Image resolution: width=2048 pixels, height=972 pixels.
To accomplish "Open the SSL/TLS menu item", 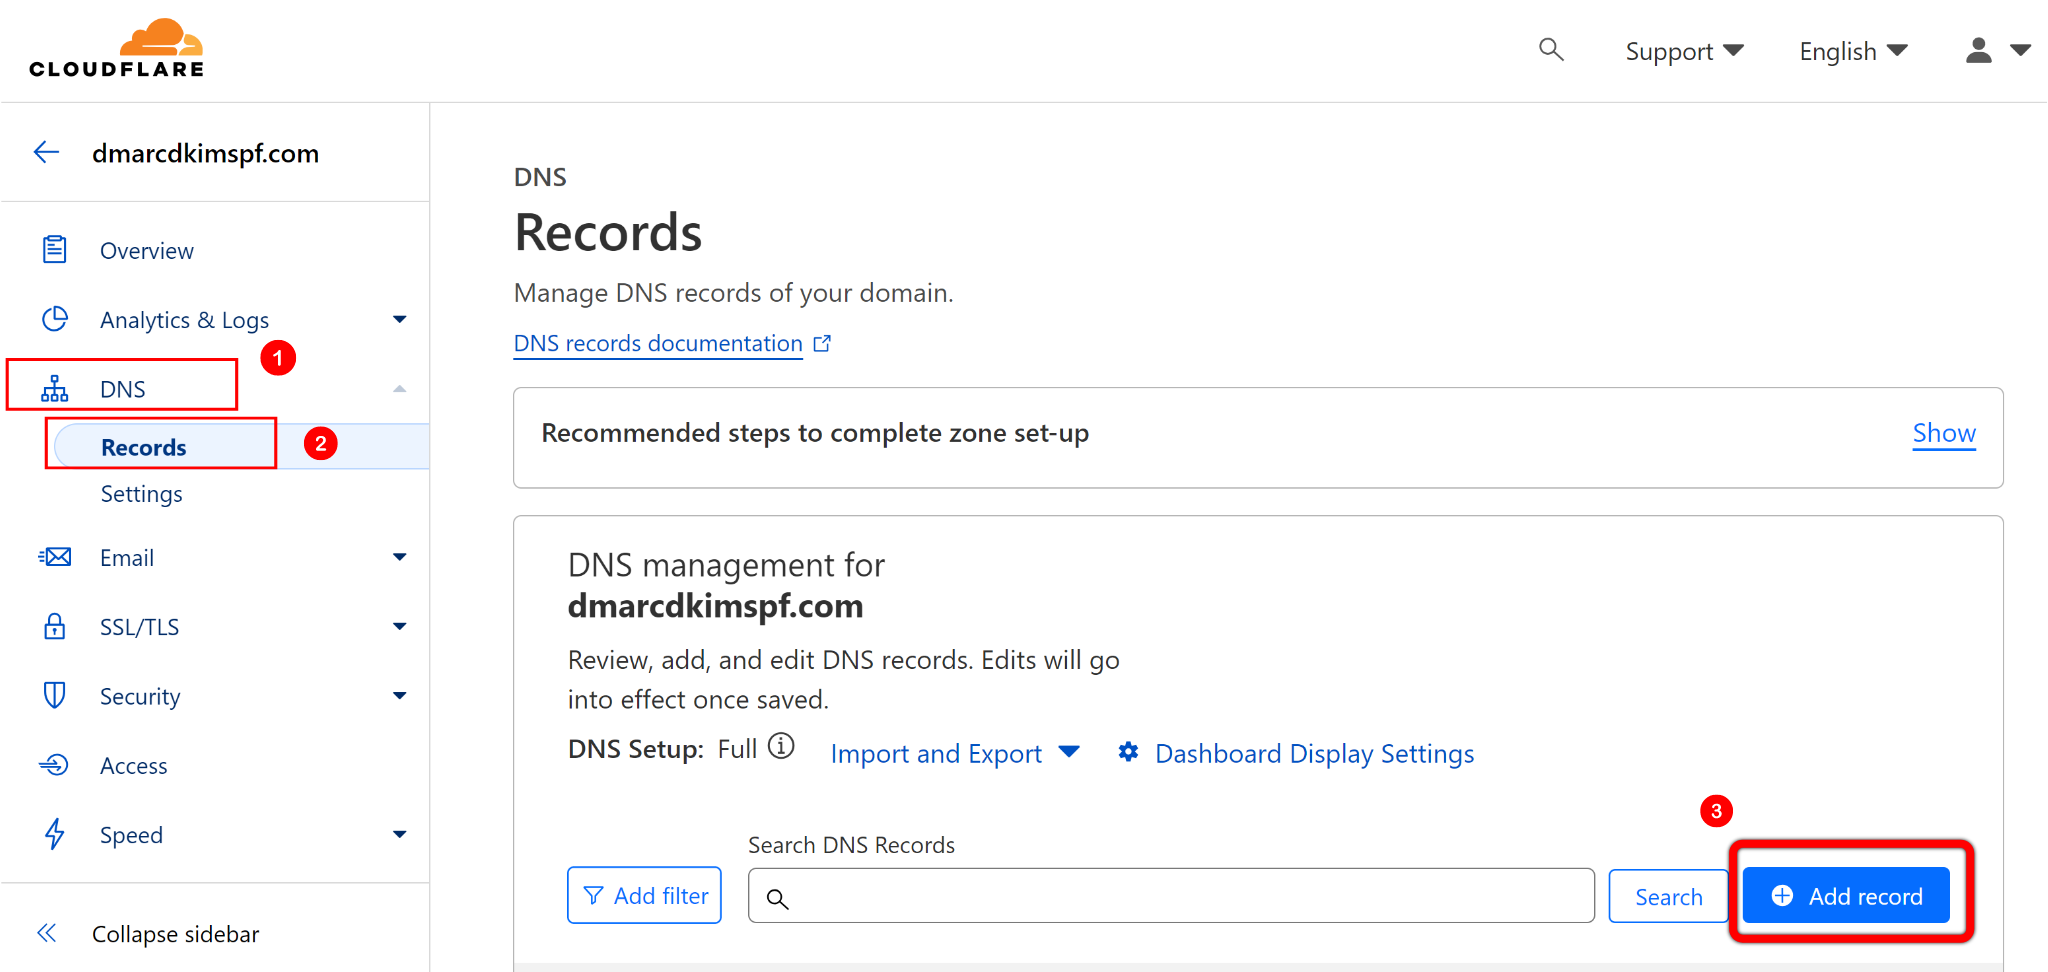I will point(139,627).
